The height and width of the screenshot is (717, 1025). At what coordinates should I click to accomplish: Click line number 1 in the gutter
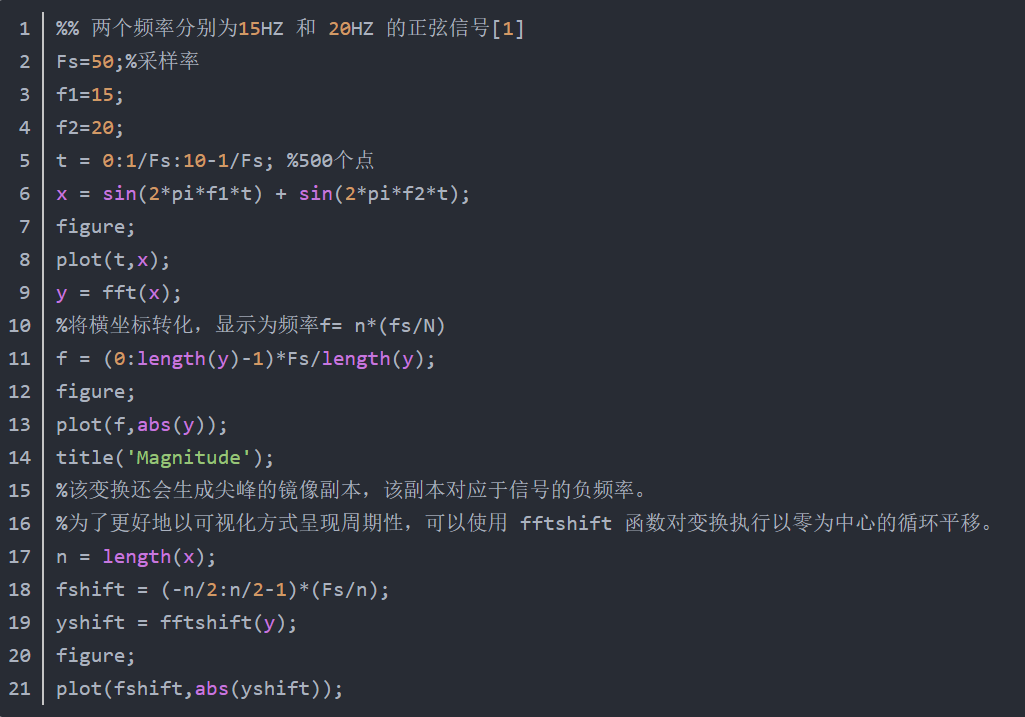click(x=24, y=29)
